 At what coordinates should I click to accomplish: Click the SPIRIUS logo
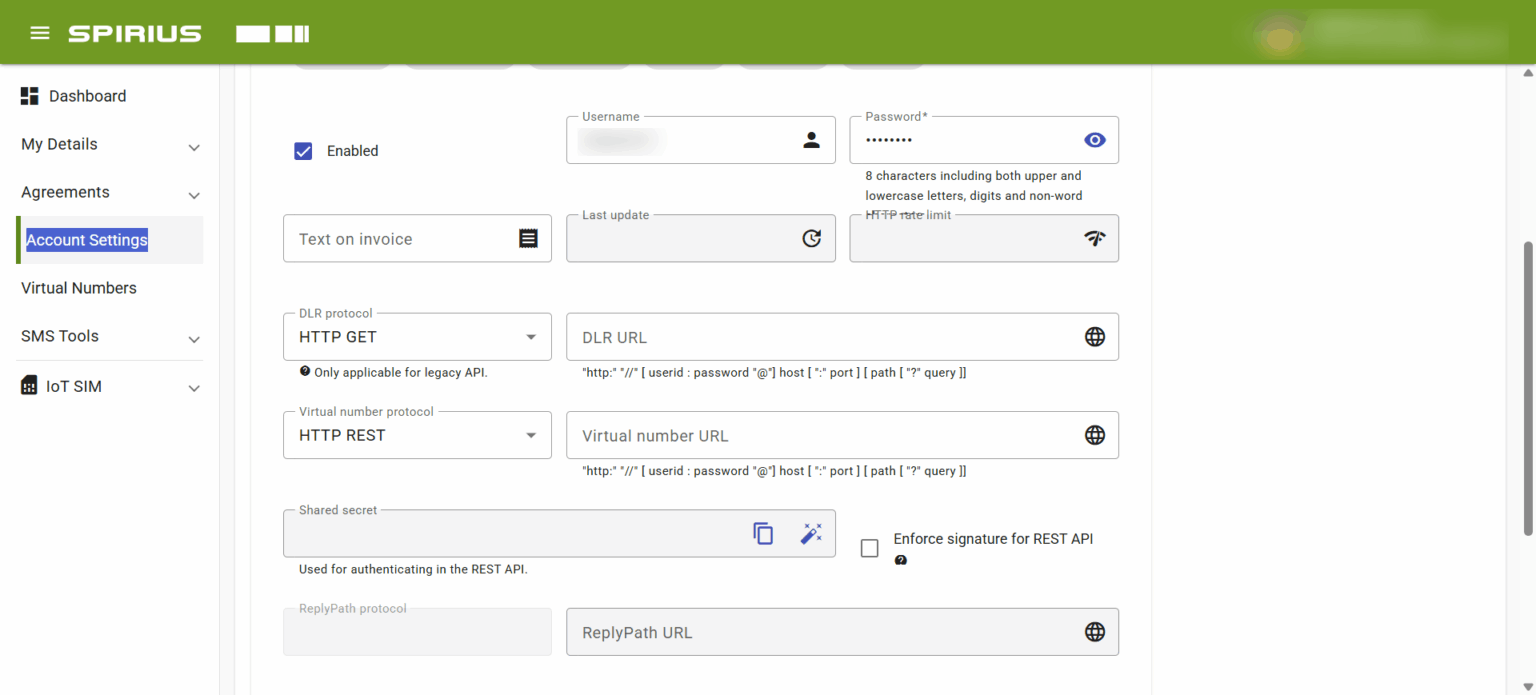(135, 34)
